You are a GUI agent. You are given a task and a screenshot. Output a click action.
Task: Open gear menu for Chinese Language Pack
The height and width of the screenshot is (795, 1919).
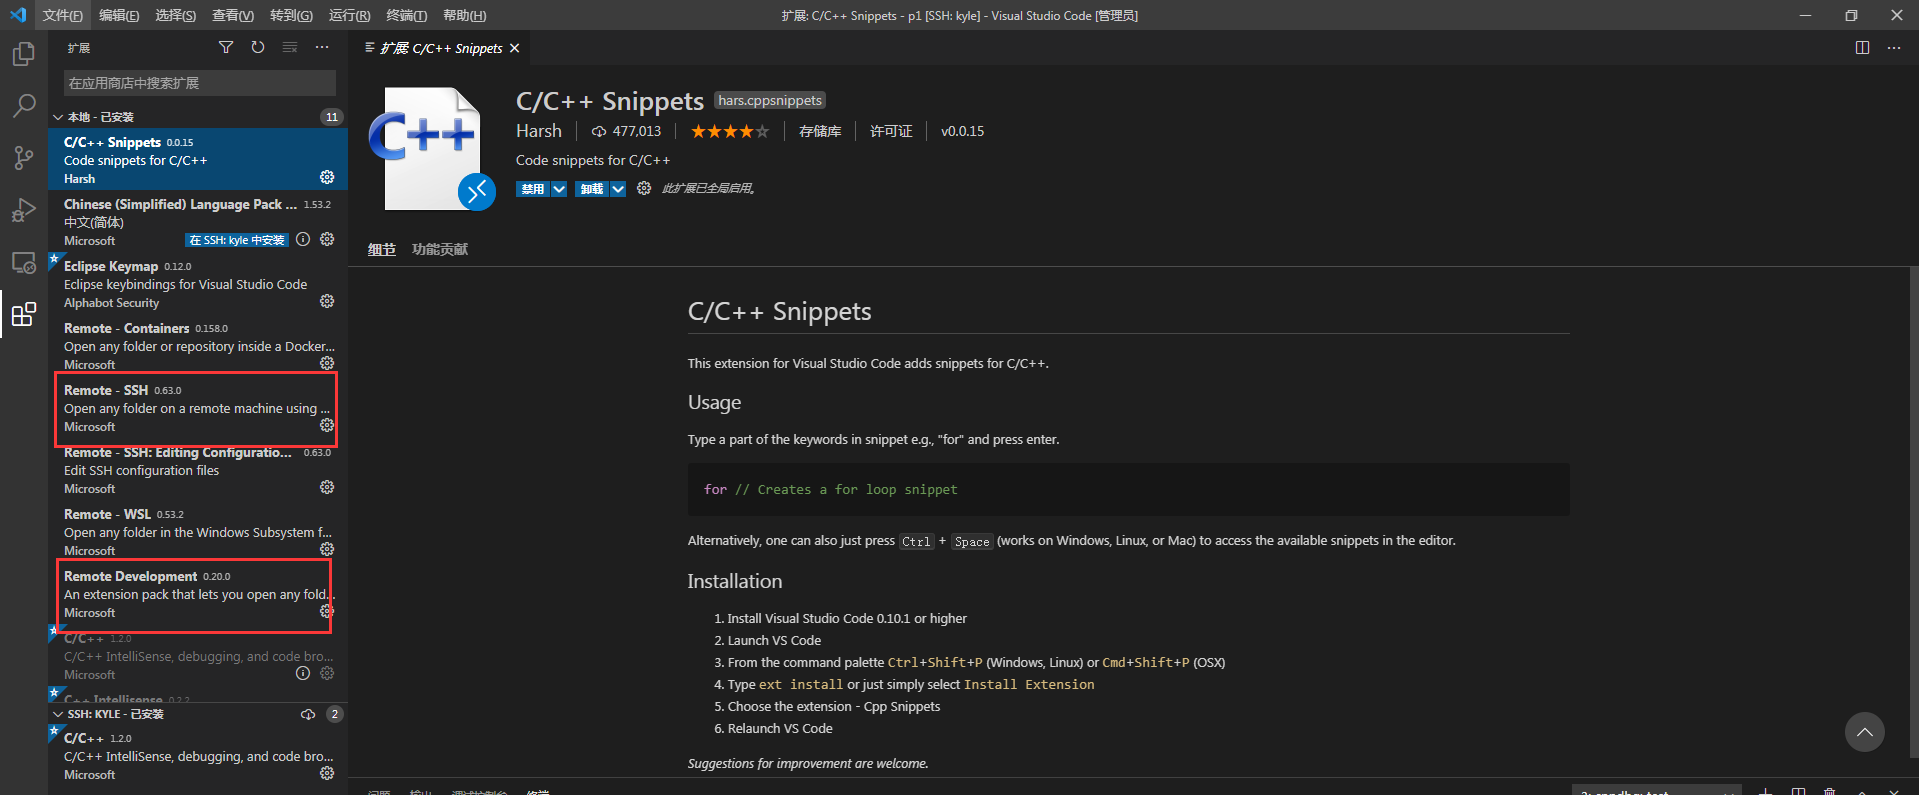[x=327, y=239]
